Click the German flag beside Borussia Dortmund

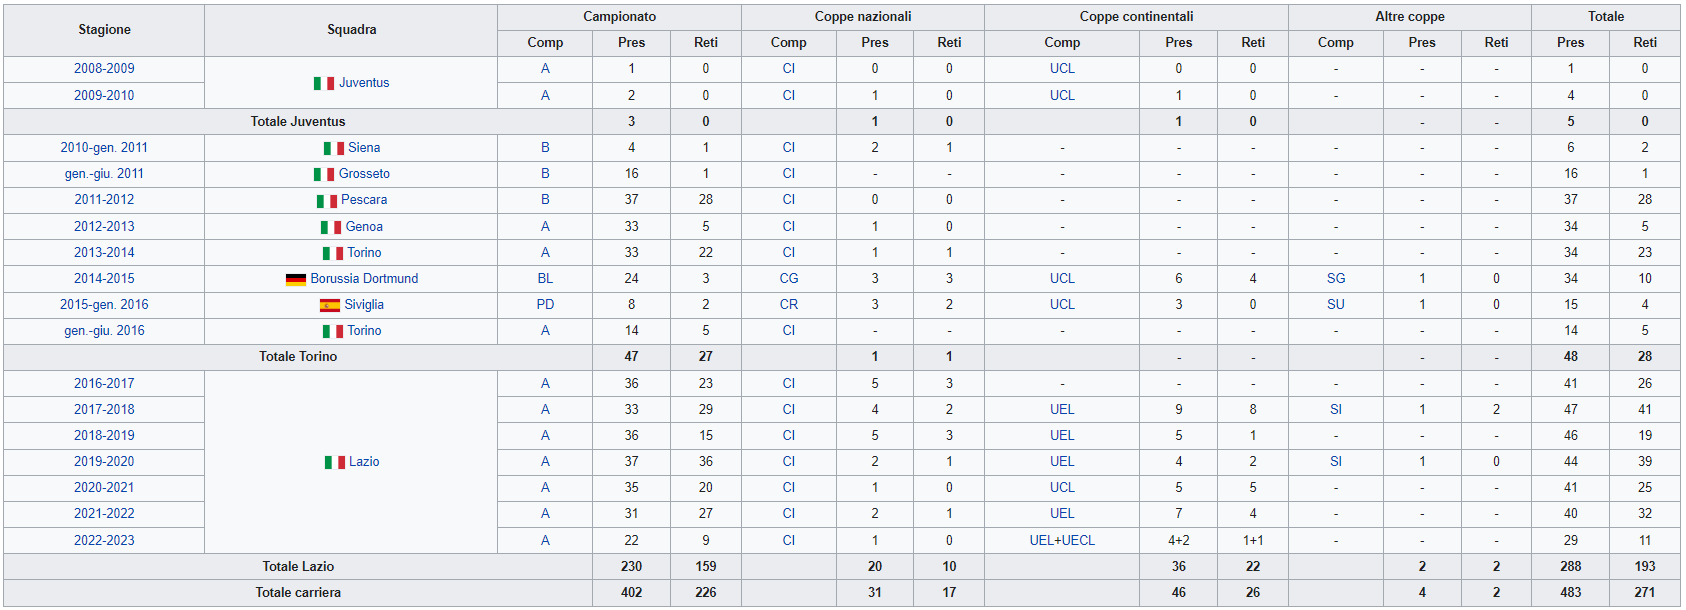[296, 279]
